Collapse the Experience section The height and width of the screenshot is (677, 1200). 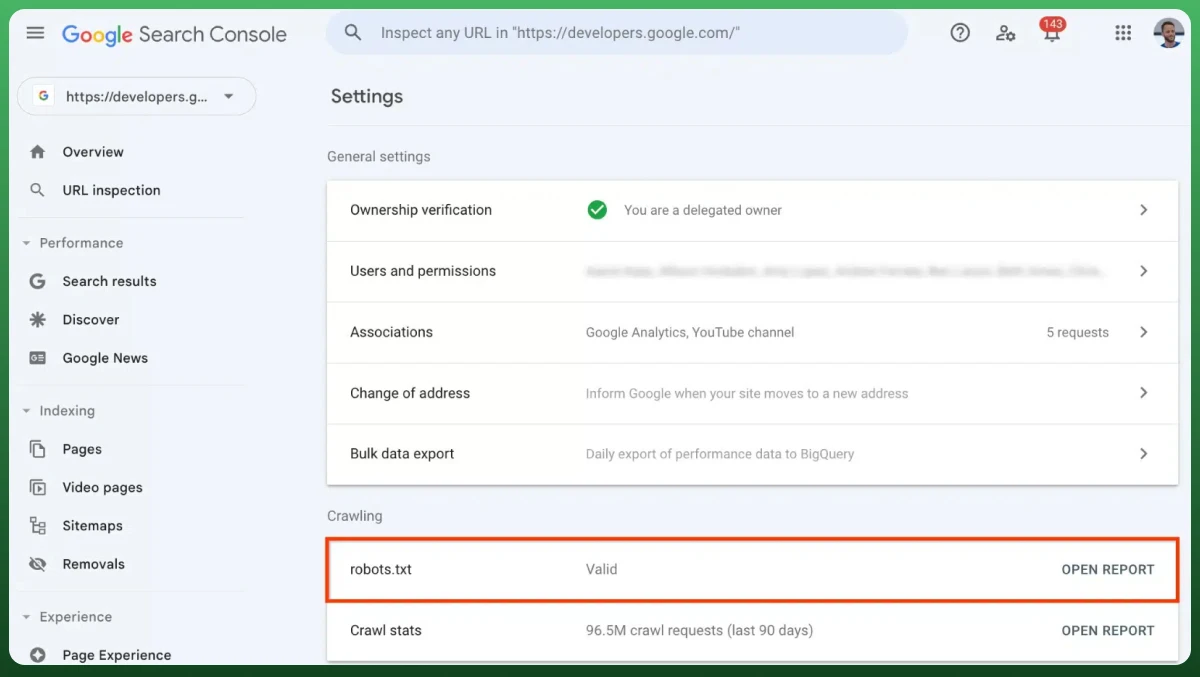click(x=26, y=617)
